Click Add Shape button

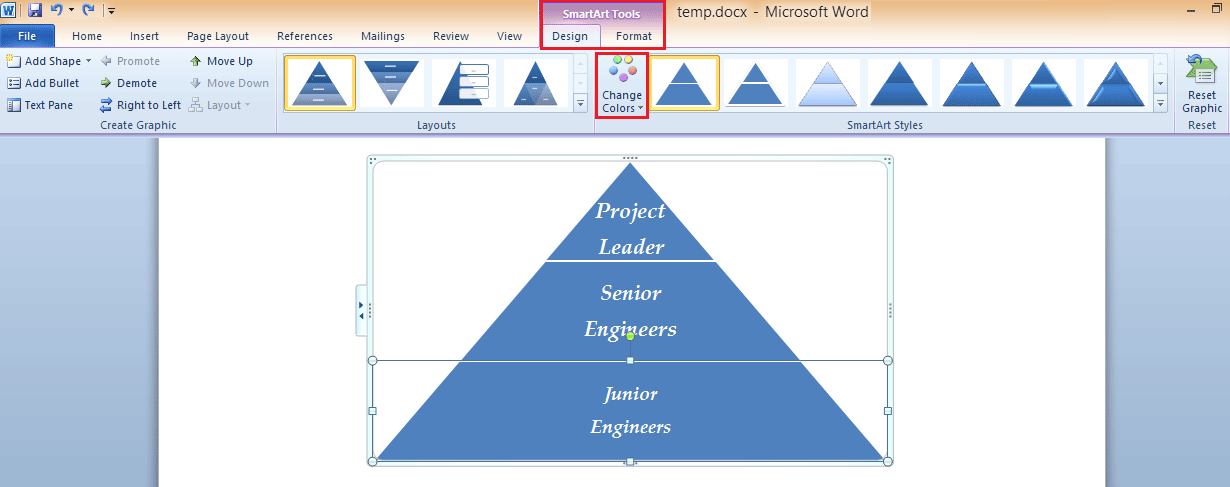[x=44, y=61]
